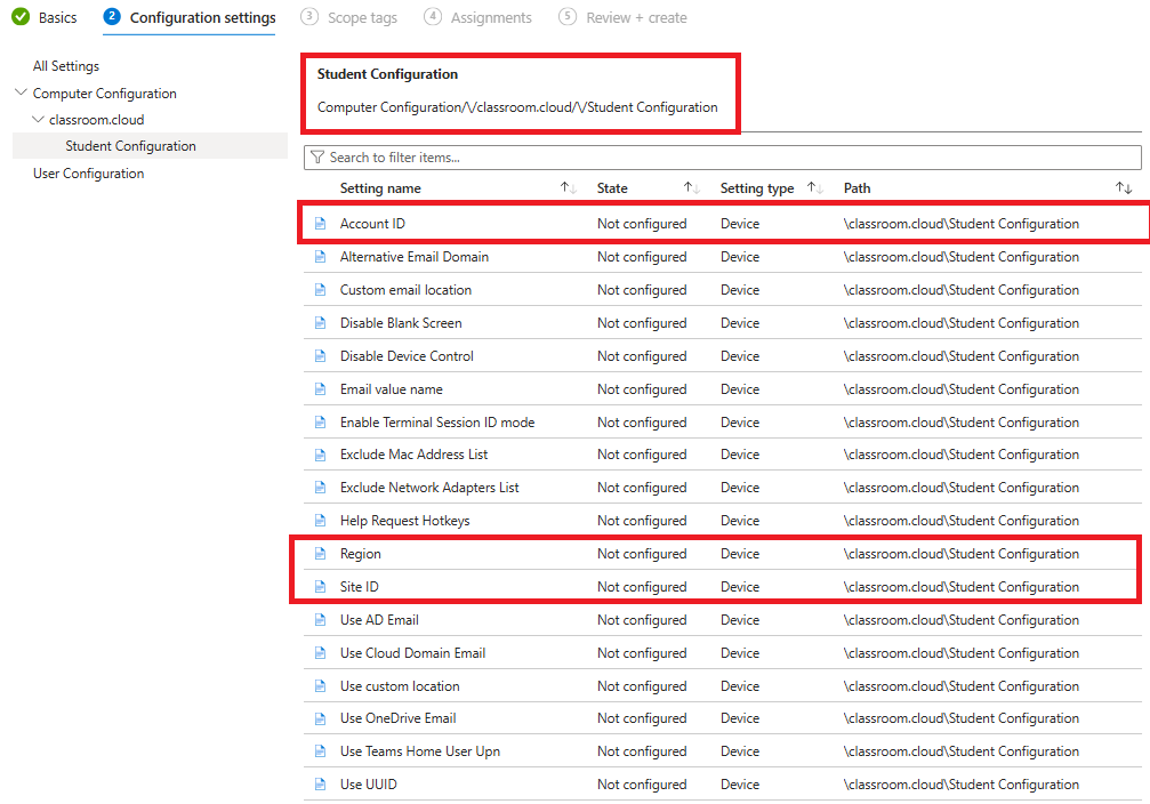The width and height of the screenshot is (1150, 804).
Task: Click the Search to filter items field
Action: coord(722,157)
